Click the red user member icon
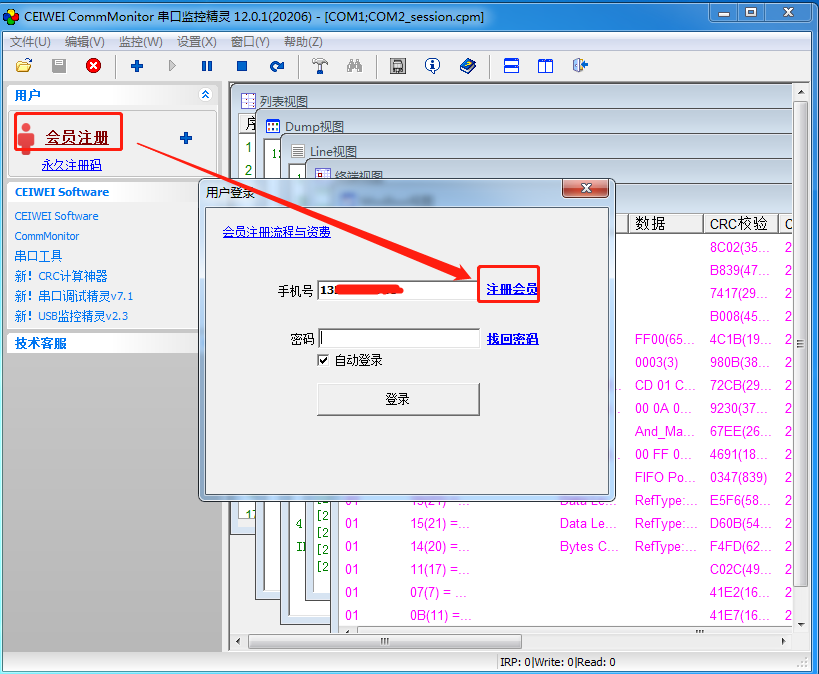This screenshot has height=674, width=819. (x=26, y=137)
